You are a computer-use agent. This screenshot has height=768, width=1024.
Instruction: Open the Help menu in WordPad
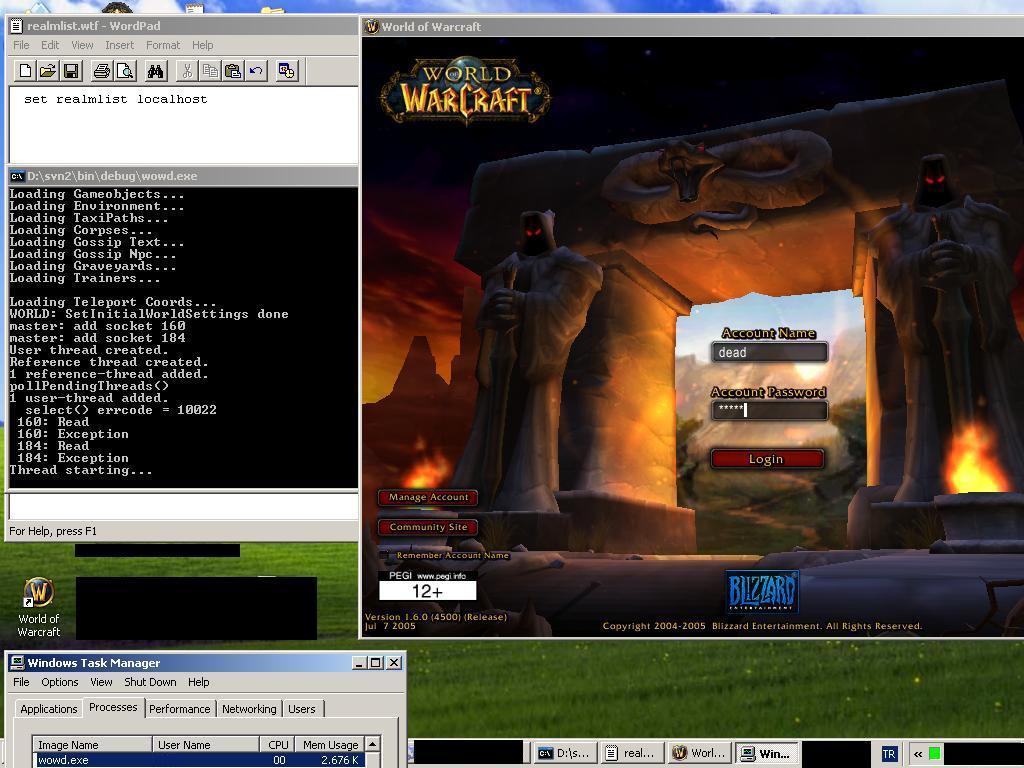202,45
